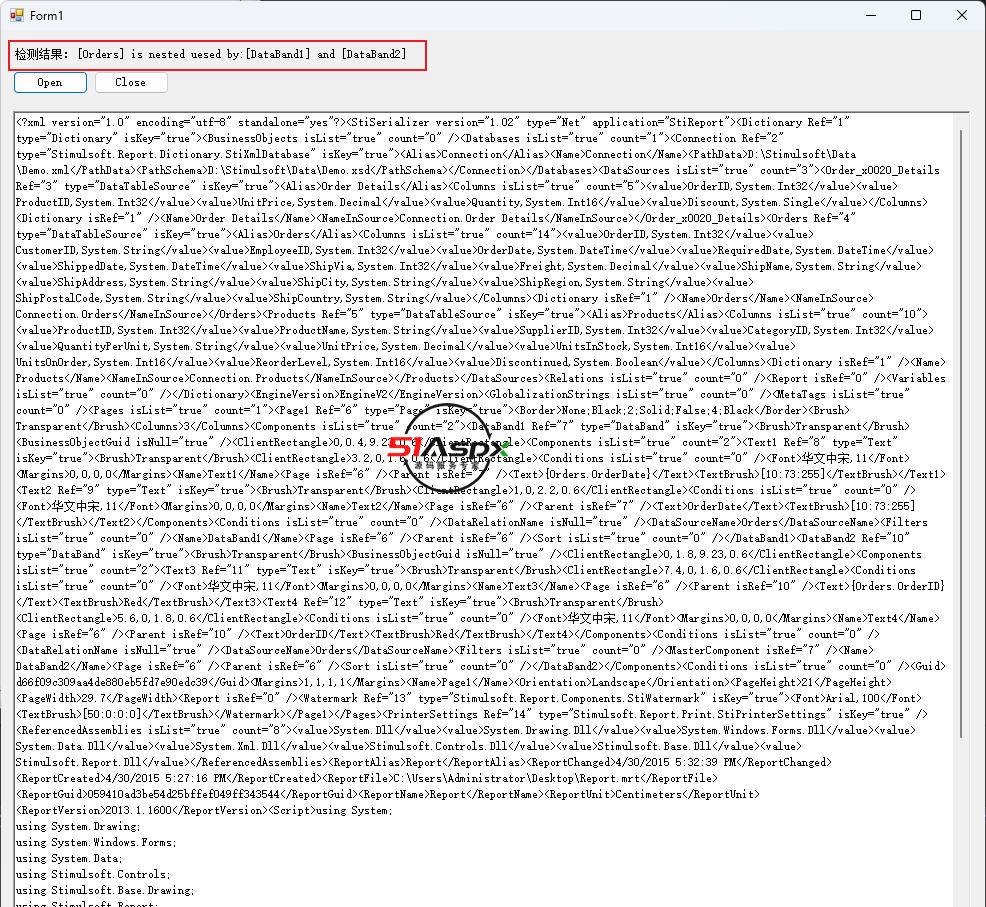Click the ReportGuid line in the XML

pyautogui.click(x=387, y=794)
